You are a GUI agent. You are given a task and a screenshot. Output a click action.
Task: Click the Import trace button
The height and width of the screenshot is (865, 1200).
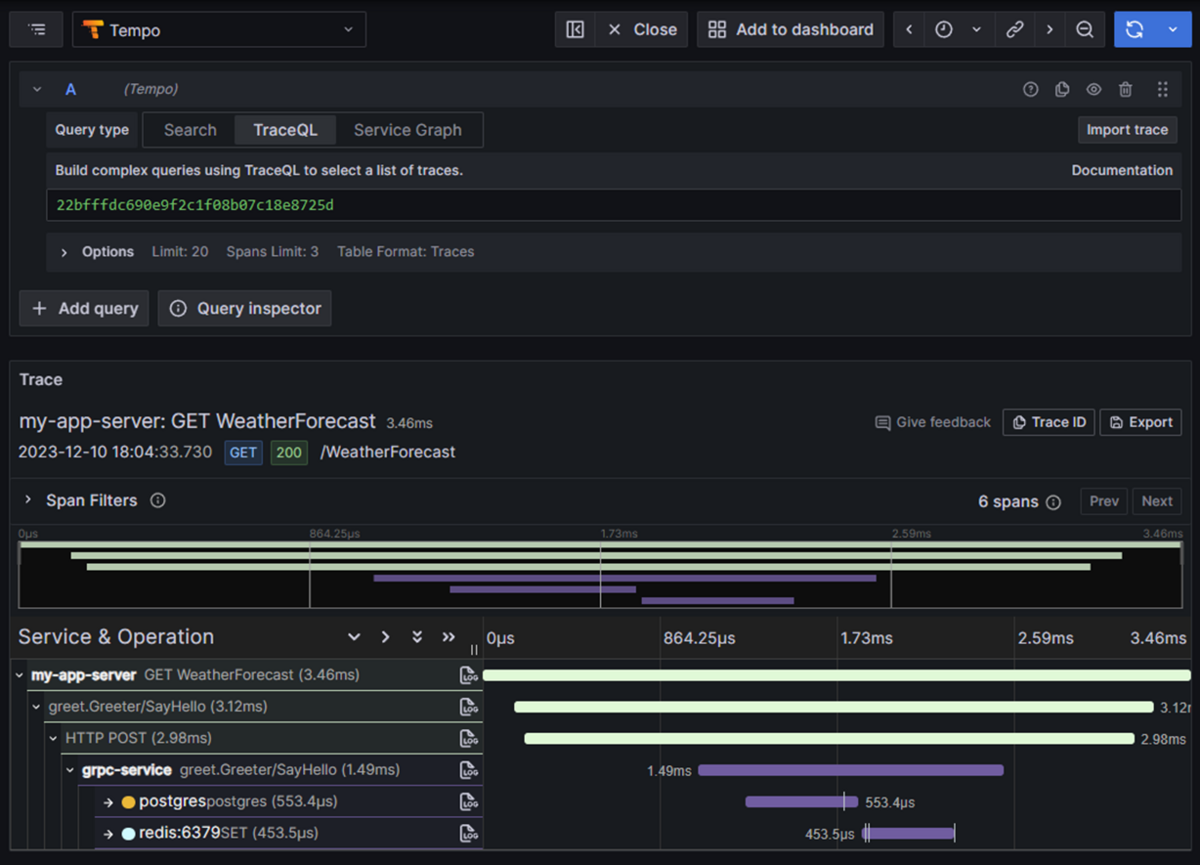pyautogui.click(x=1127, y=130)
